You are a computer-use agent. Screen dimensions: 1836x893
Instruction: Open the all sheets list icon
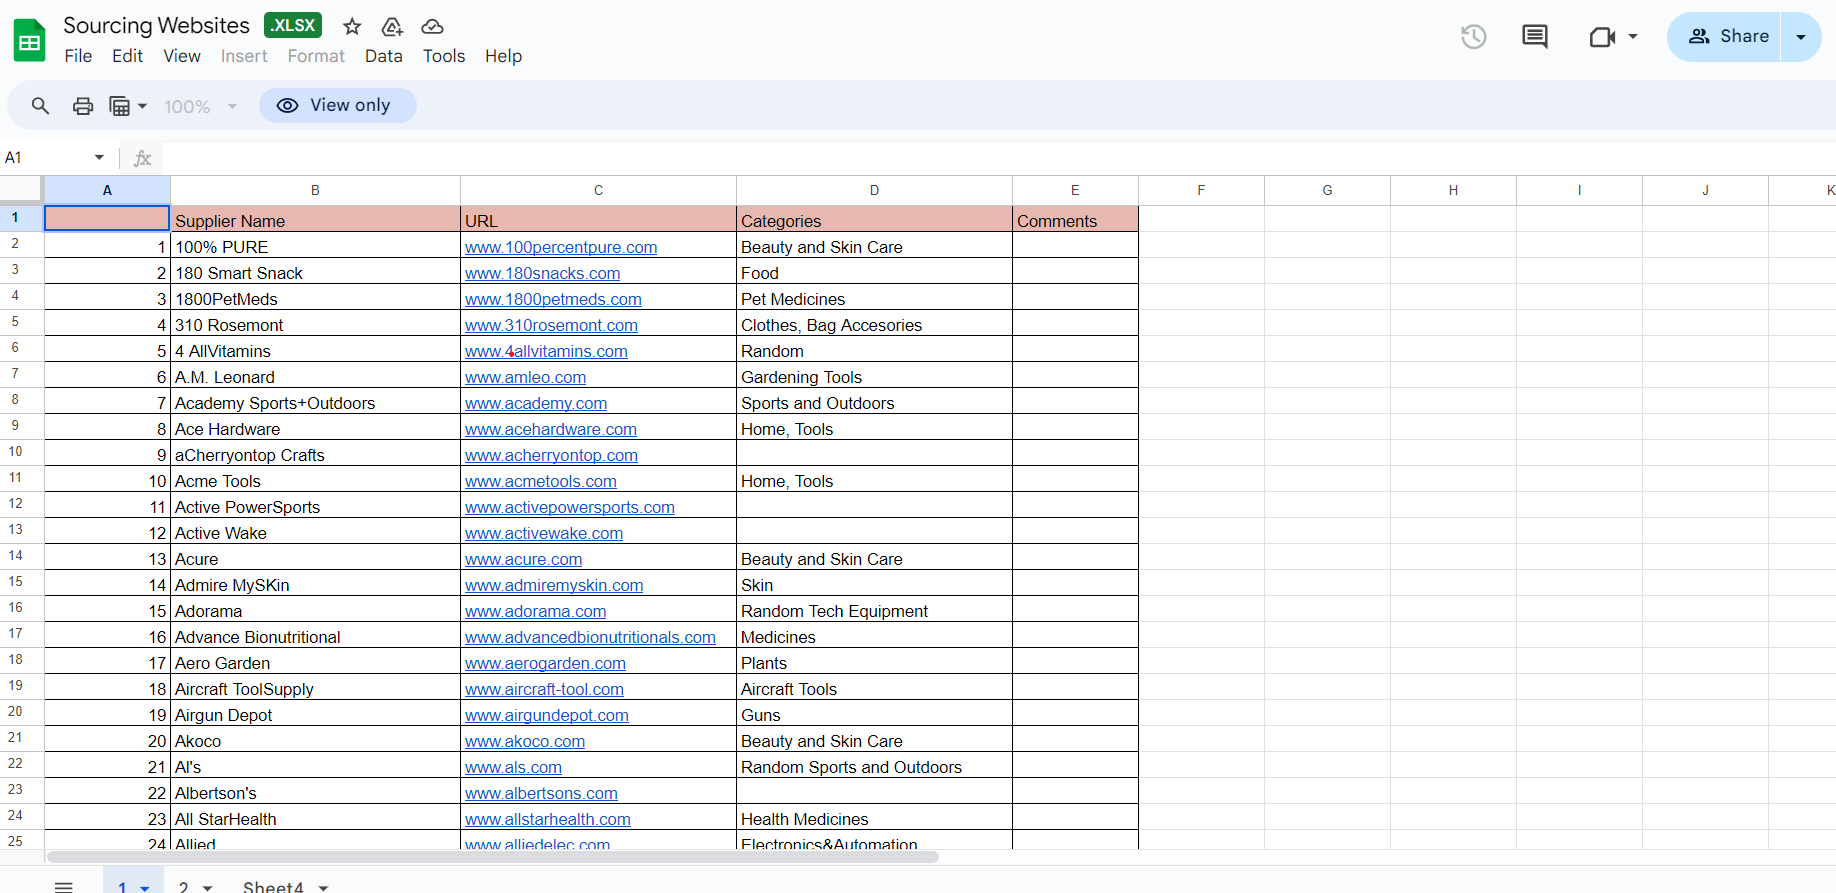click(64, 886)
